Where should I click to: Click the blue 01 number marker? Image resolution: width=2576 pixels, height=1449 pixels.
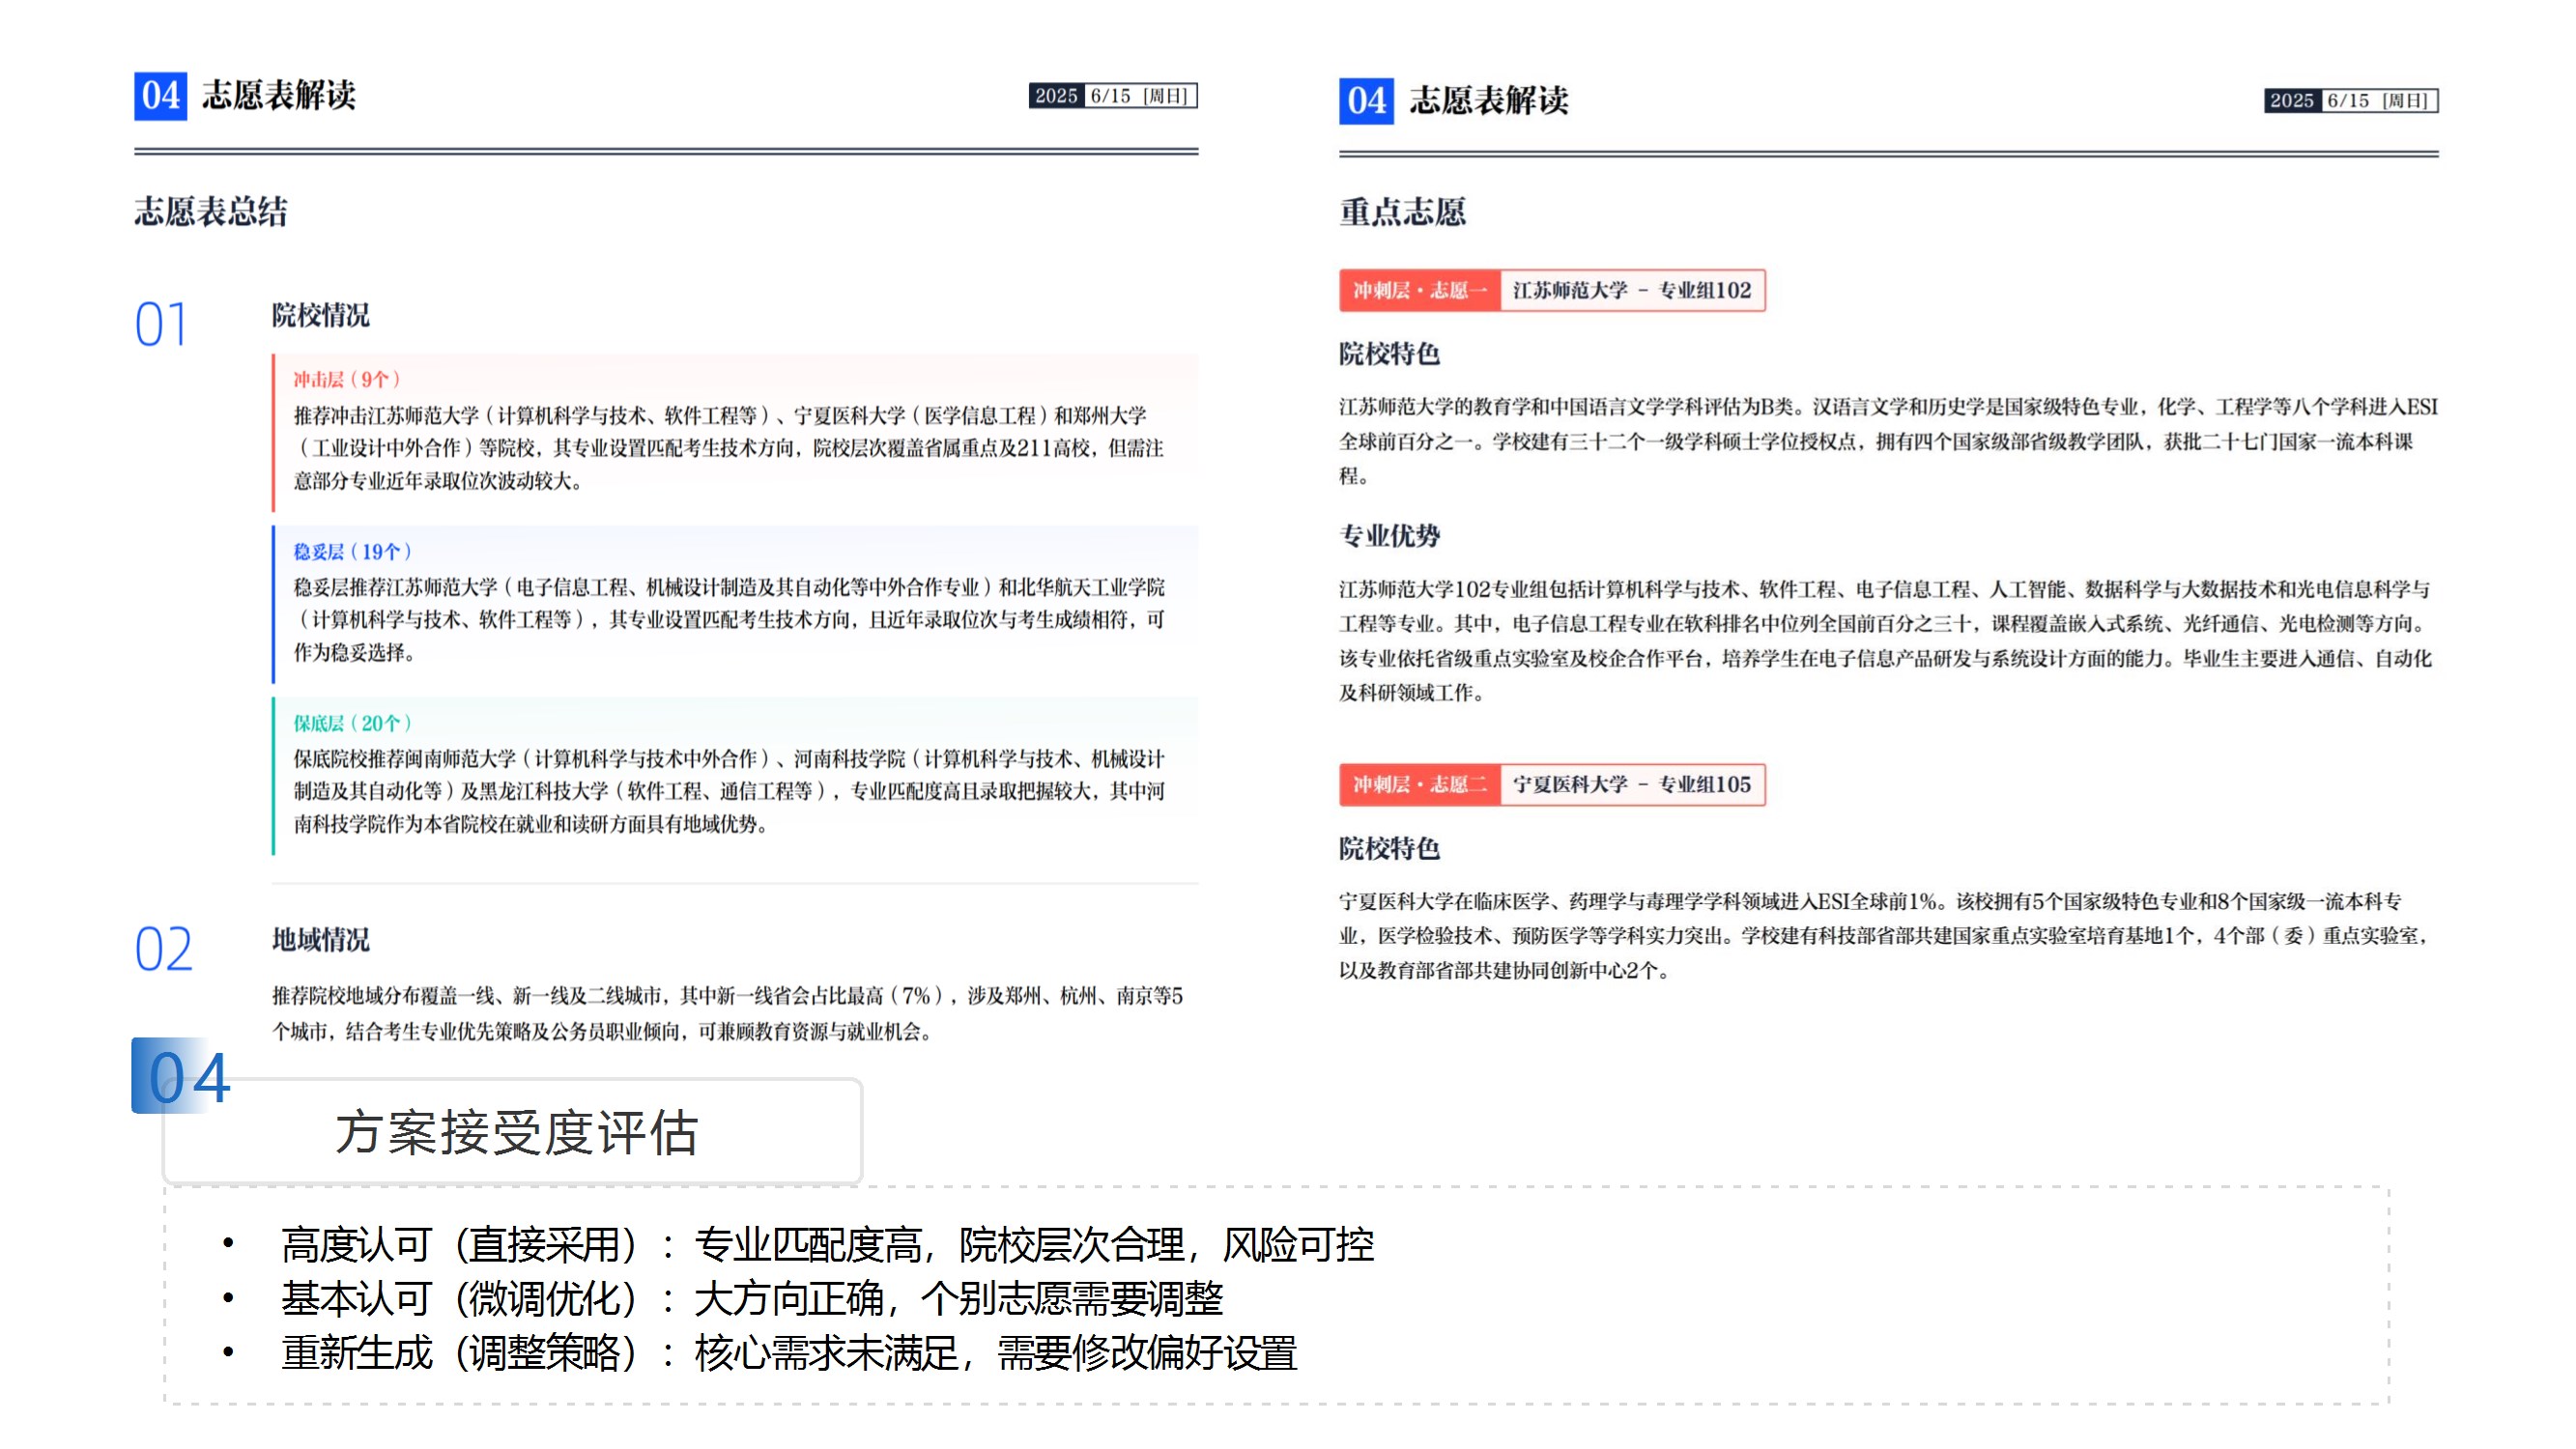pos(161,325)
